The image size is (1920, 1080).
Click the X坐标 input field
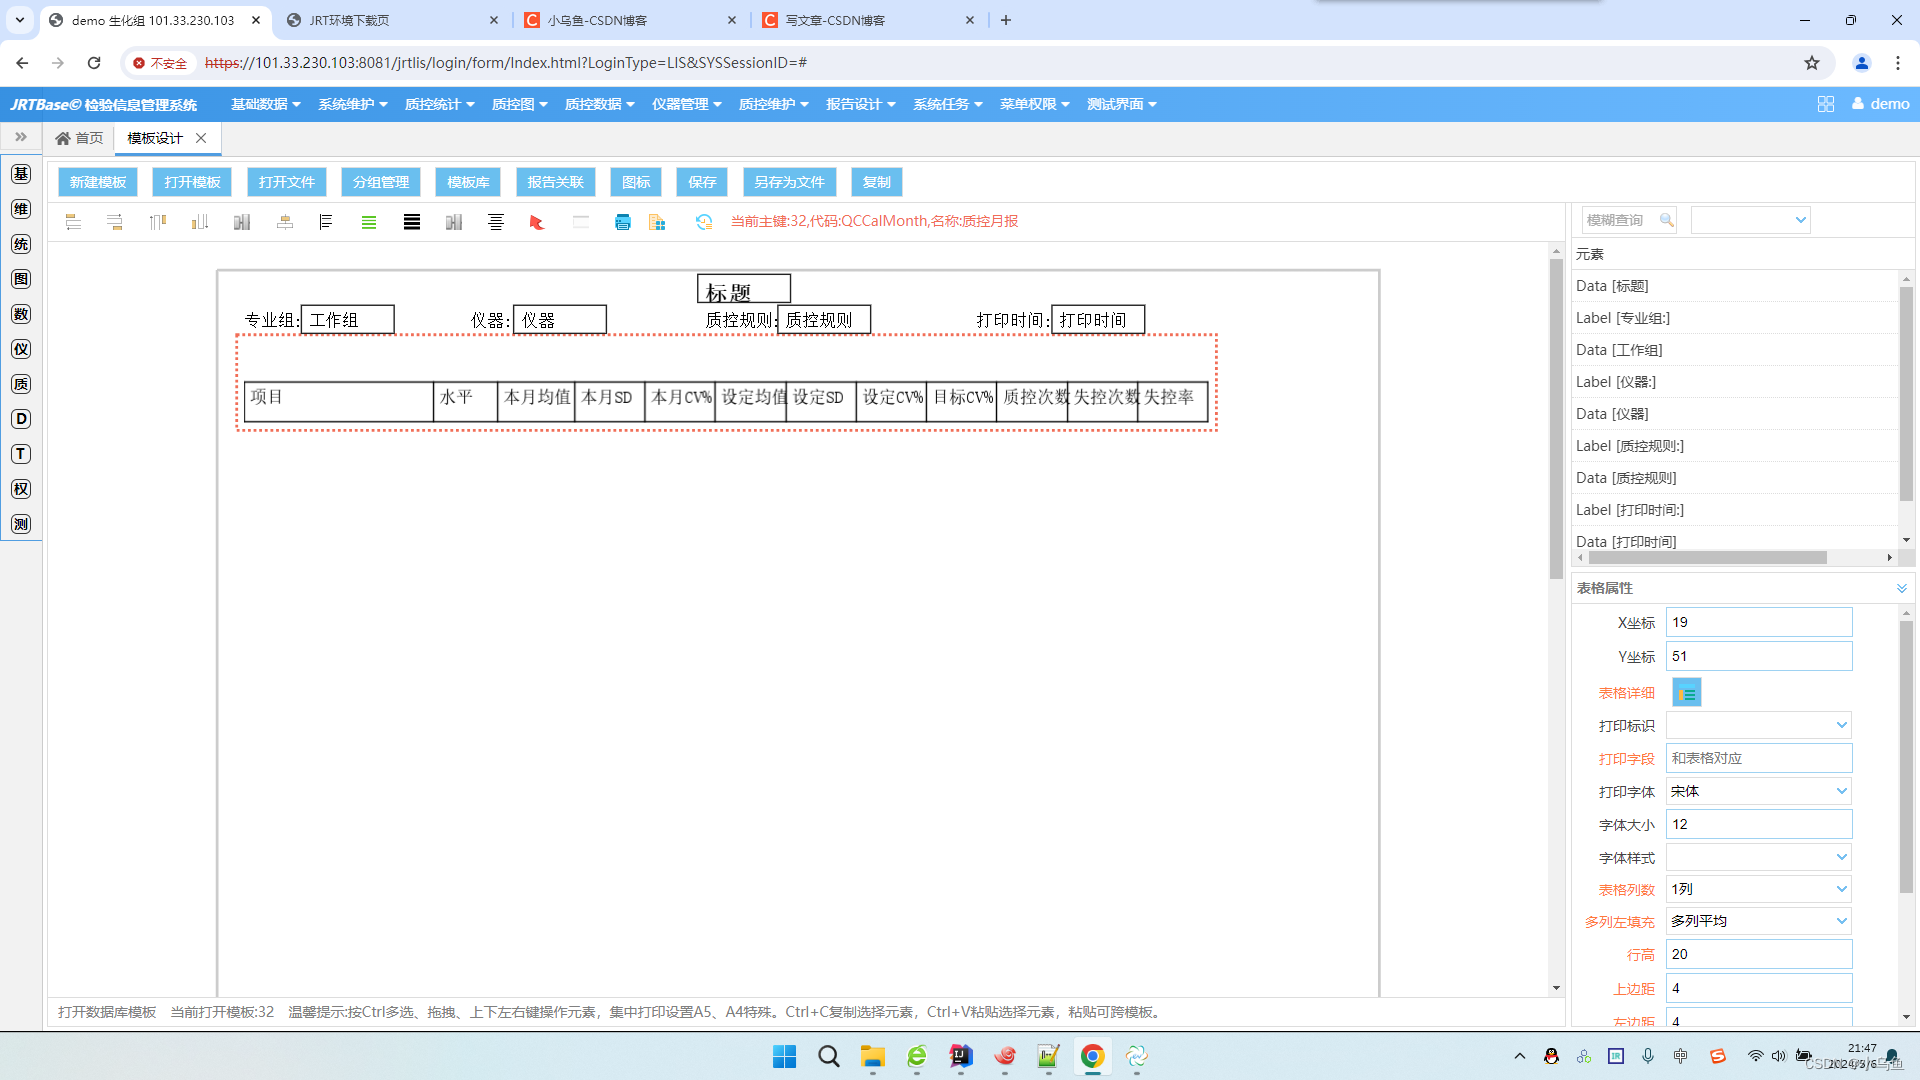coord(1759,622)
